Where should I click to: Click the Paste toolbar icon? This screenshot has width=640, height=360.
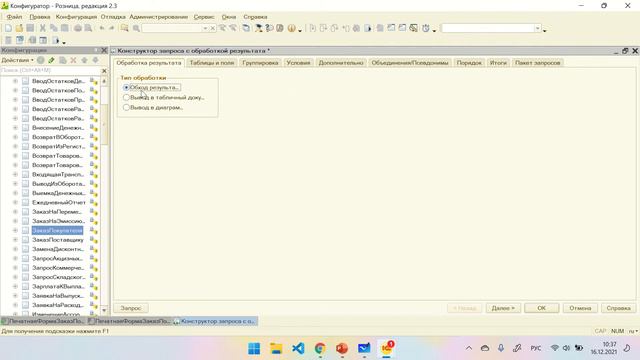(64, 28)
